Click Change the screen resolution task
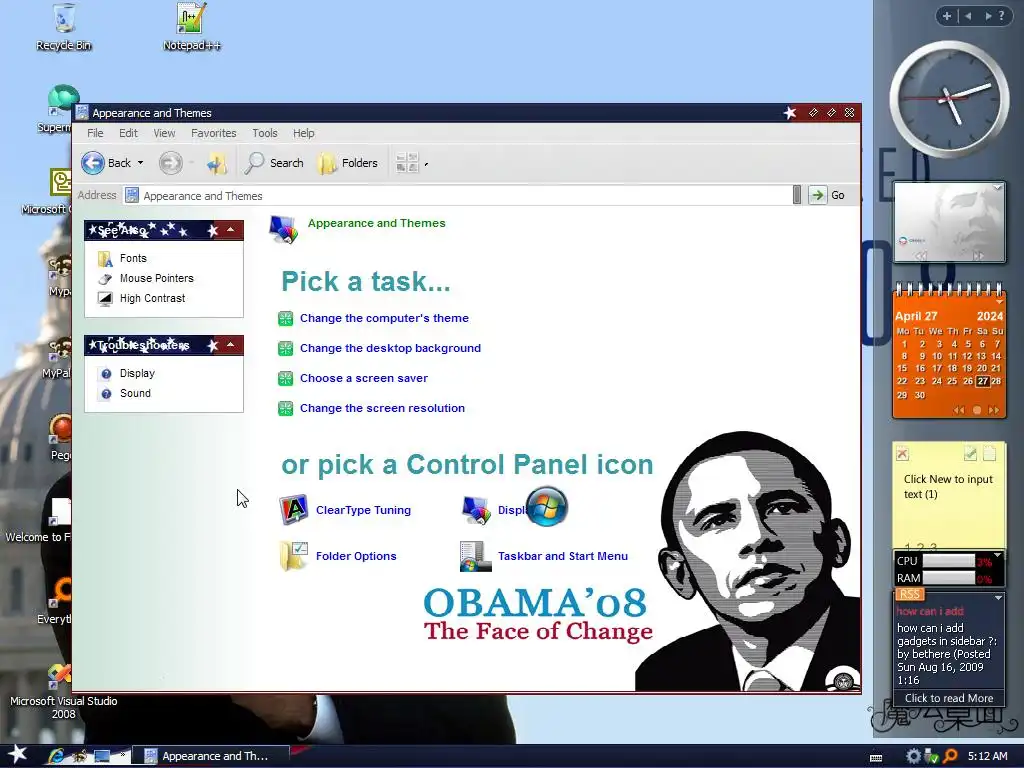The height and width of the screenshot is (768, 1024). tap(382, 408)
